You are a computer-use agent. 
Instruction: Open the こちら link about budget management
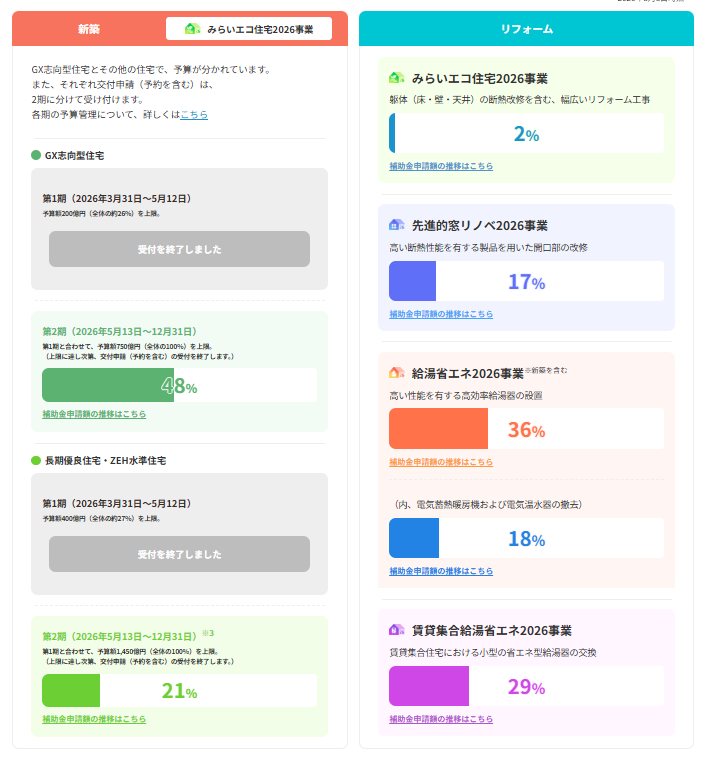pyautogui.click(x=194, y=114)
